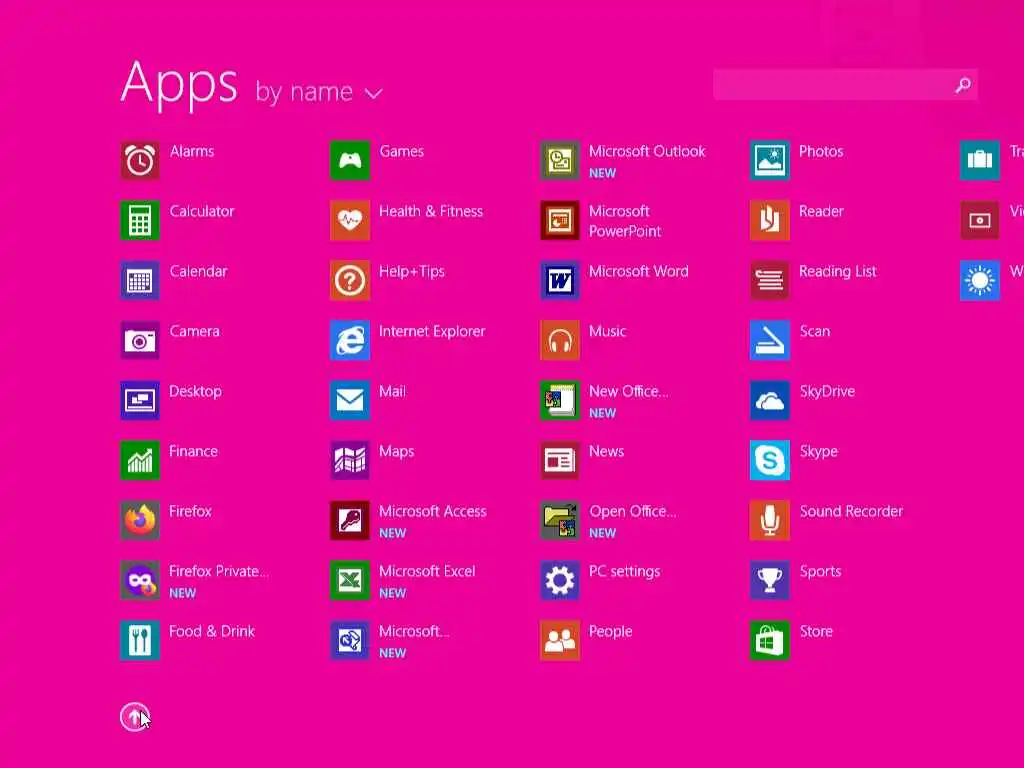Screen dimensions: 1024x768
Task: Open the Help+Tips question mark icon
Action: point(350,280)
